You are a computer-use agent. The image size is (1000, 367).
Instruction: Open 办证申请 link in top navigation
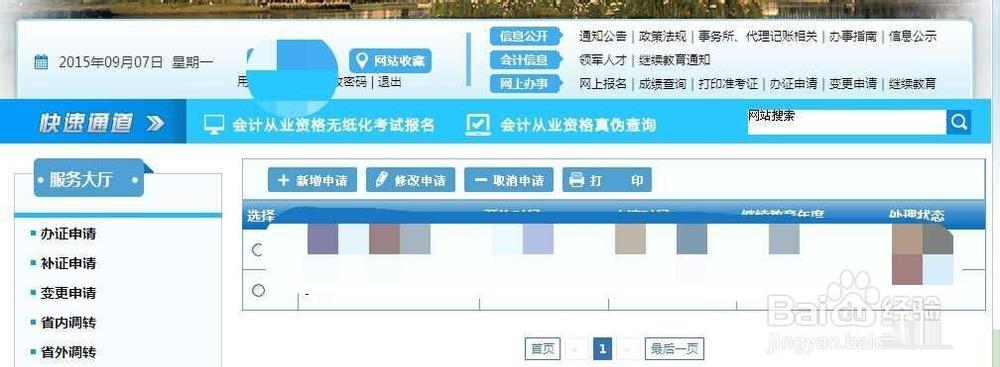point(793,84)
